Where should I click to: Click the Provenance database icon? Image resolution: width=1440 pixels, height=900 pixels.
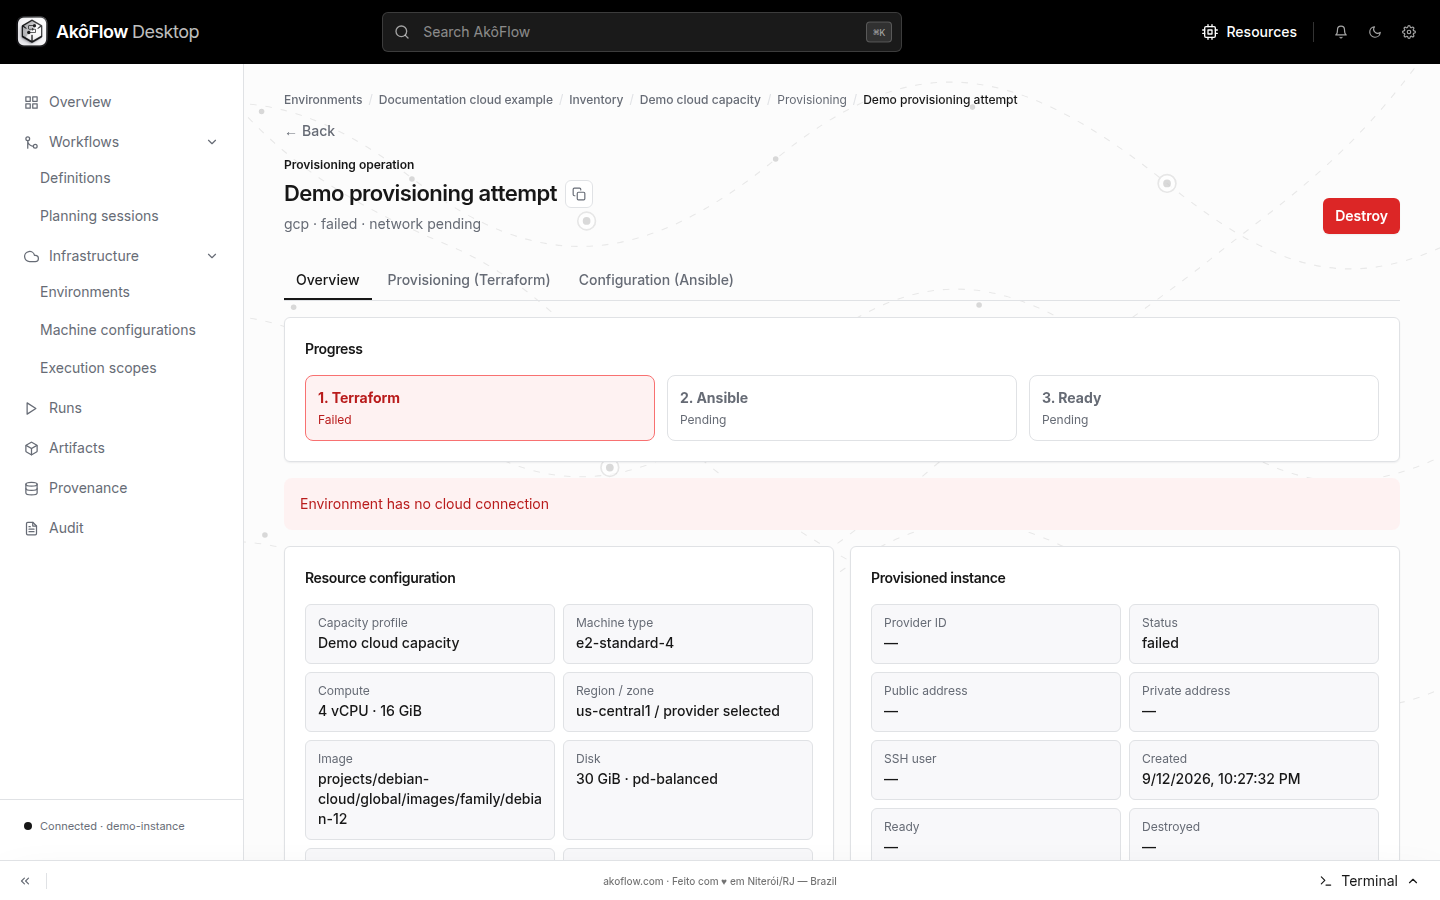coord(32,488)
